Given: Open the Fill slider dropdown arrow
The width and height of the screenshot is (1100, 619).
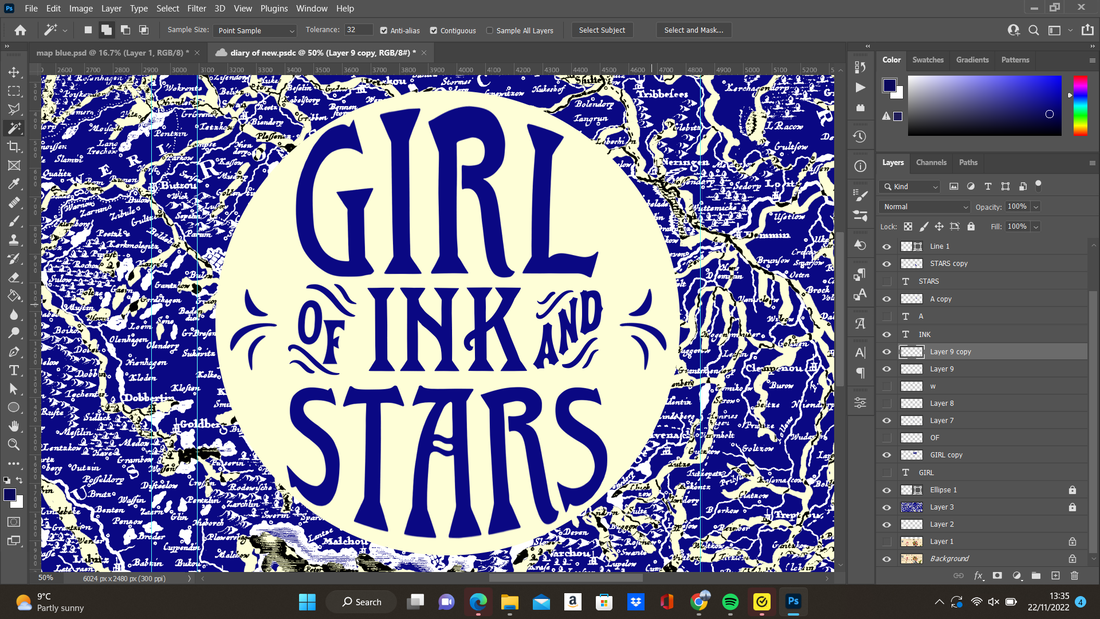Looking at the screenshot, I should point(1035,227).
